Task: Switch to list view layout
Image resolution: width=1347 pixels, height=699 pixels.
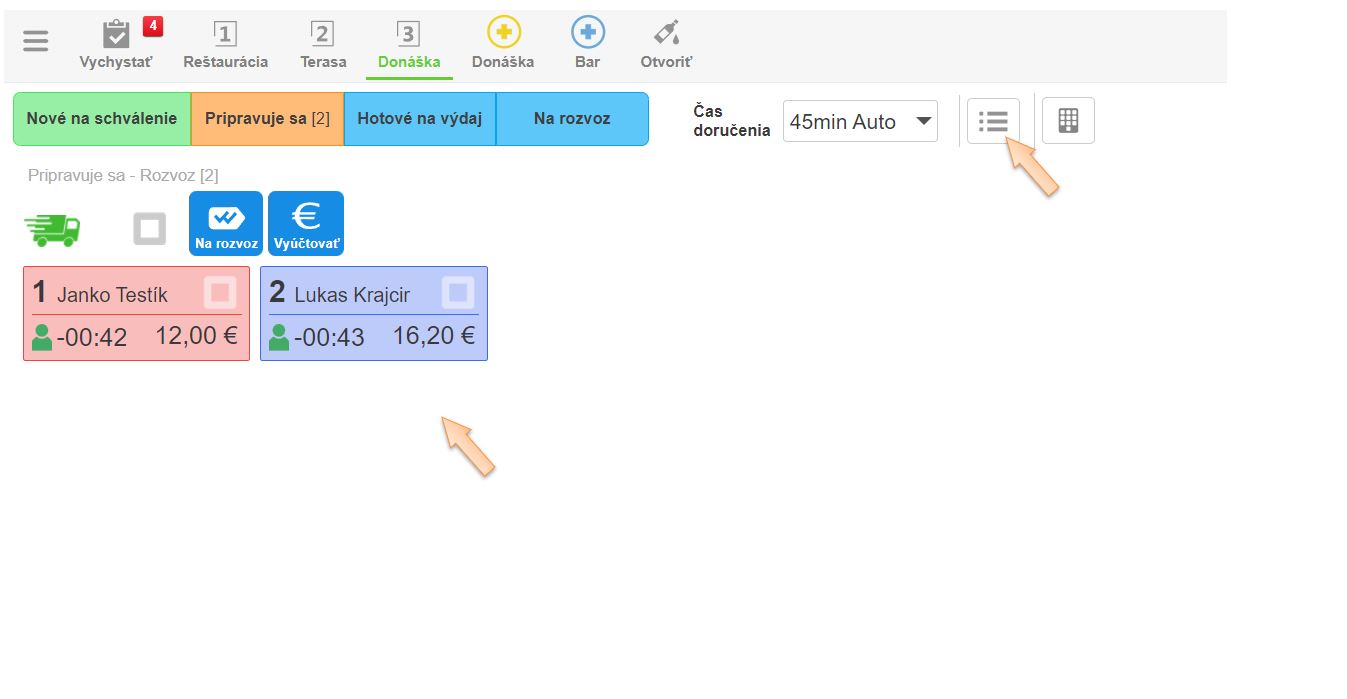Action: click(x=993, y=121)
